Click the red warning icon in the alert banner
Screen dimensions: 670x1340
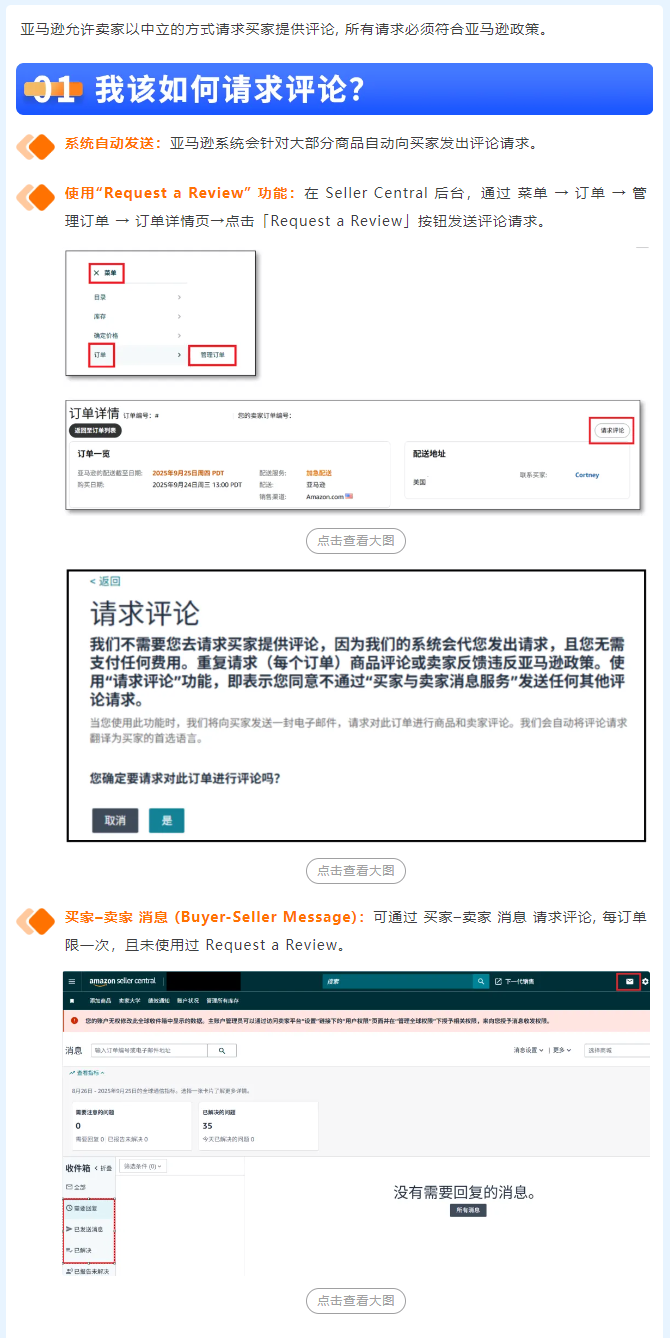(x=75, y=1021)
